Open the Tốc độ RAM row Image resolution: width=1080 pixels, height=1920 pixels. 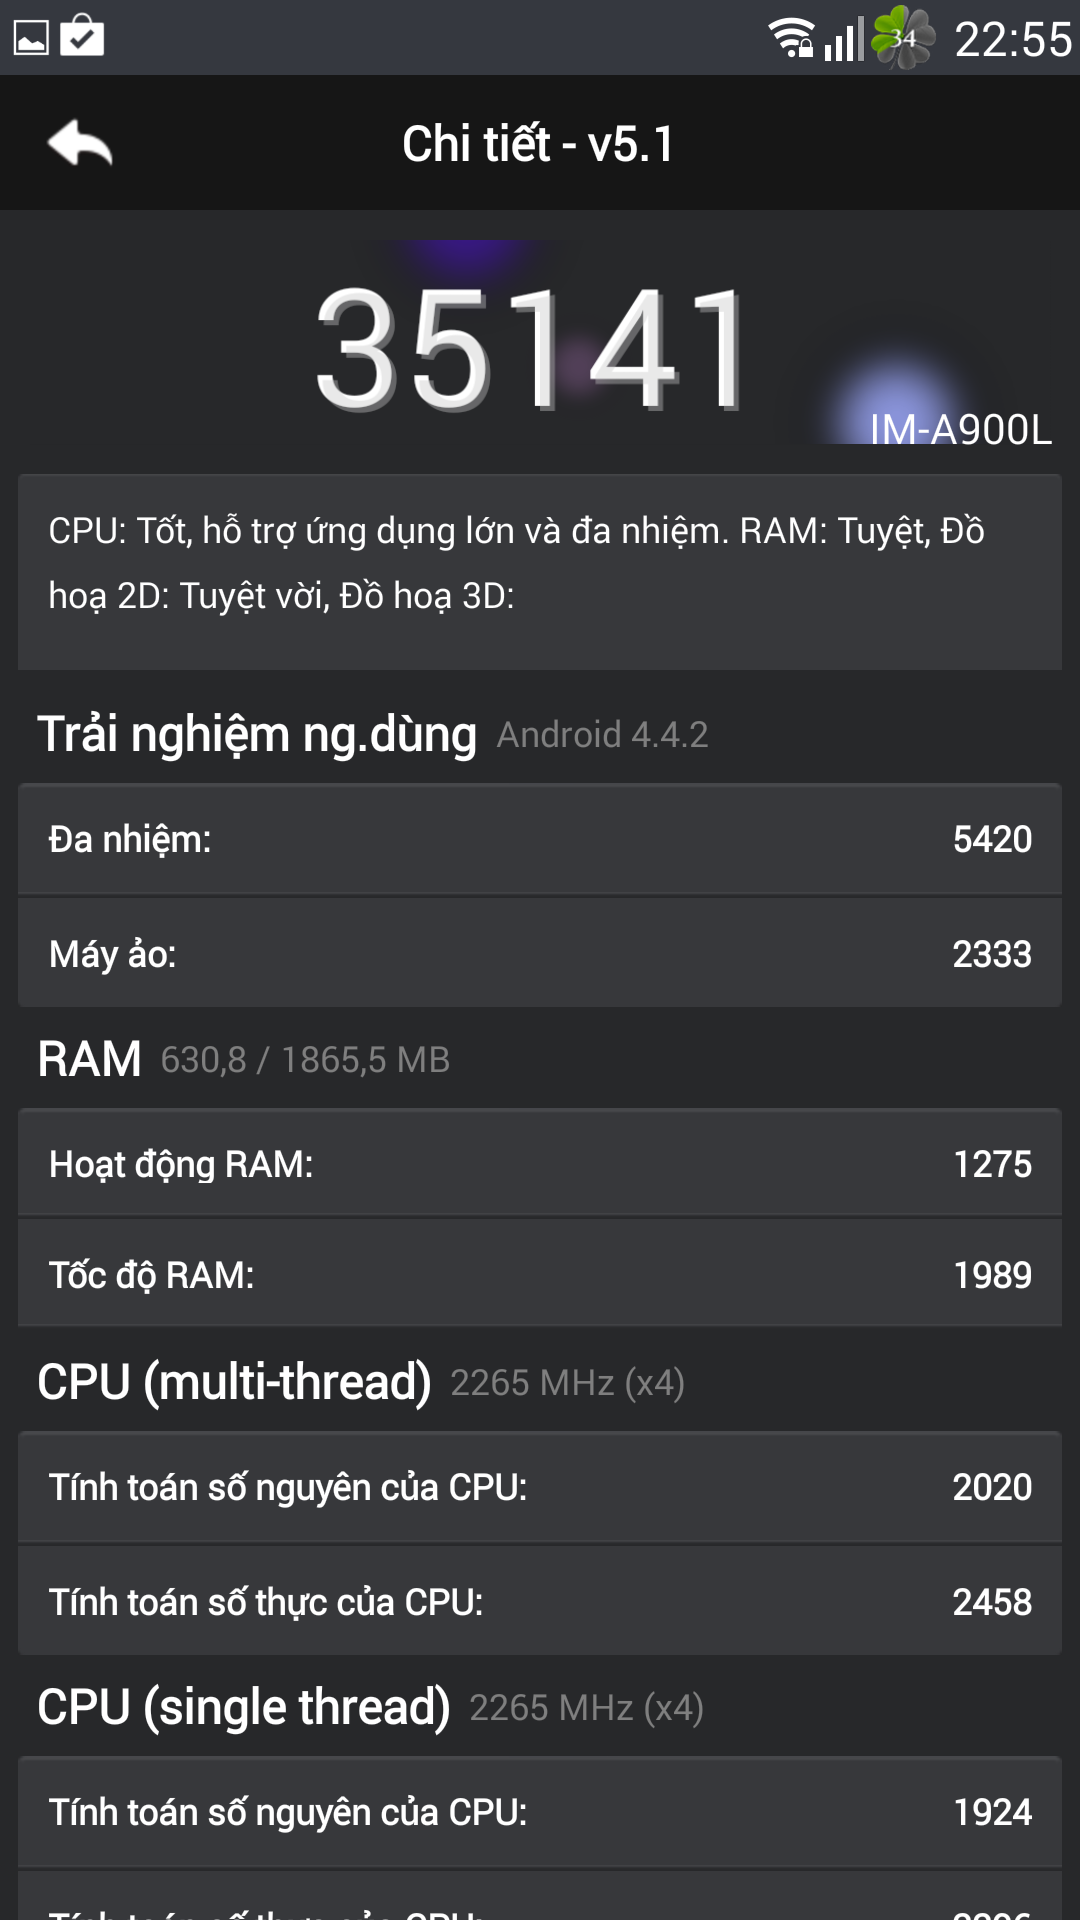(540, 1275)
